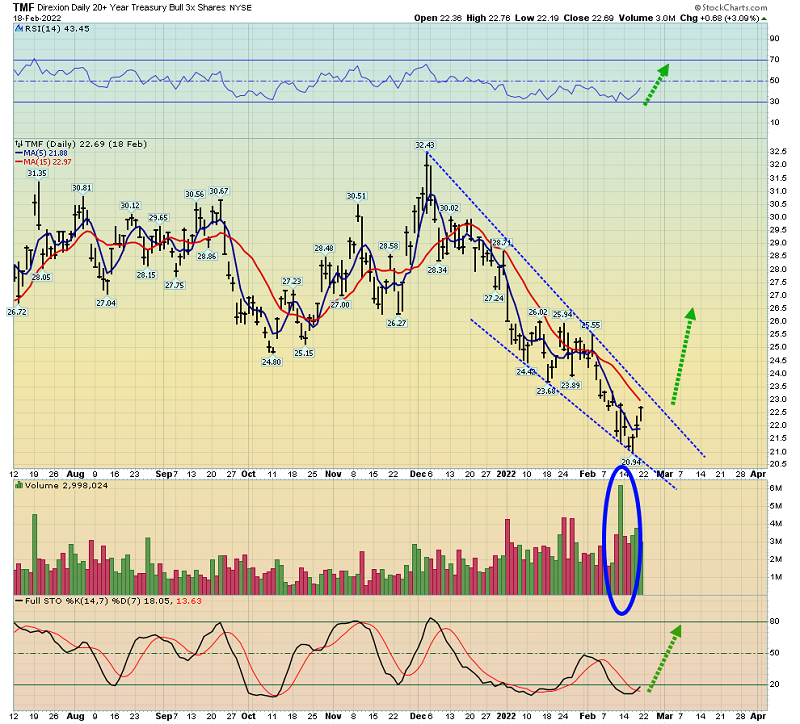Click the 'High 22.76' header value
Screen dimensions: 800x724
[x=488, y=18]
